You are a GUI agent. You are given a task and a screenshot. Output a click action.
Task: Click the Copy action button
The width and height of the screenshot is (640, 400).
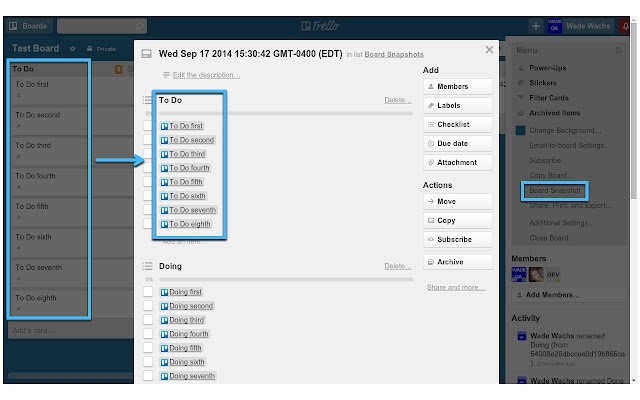click(458, 220)
